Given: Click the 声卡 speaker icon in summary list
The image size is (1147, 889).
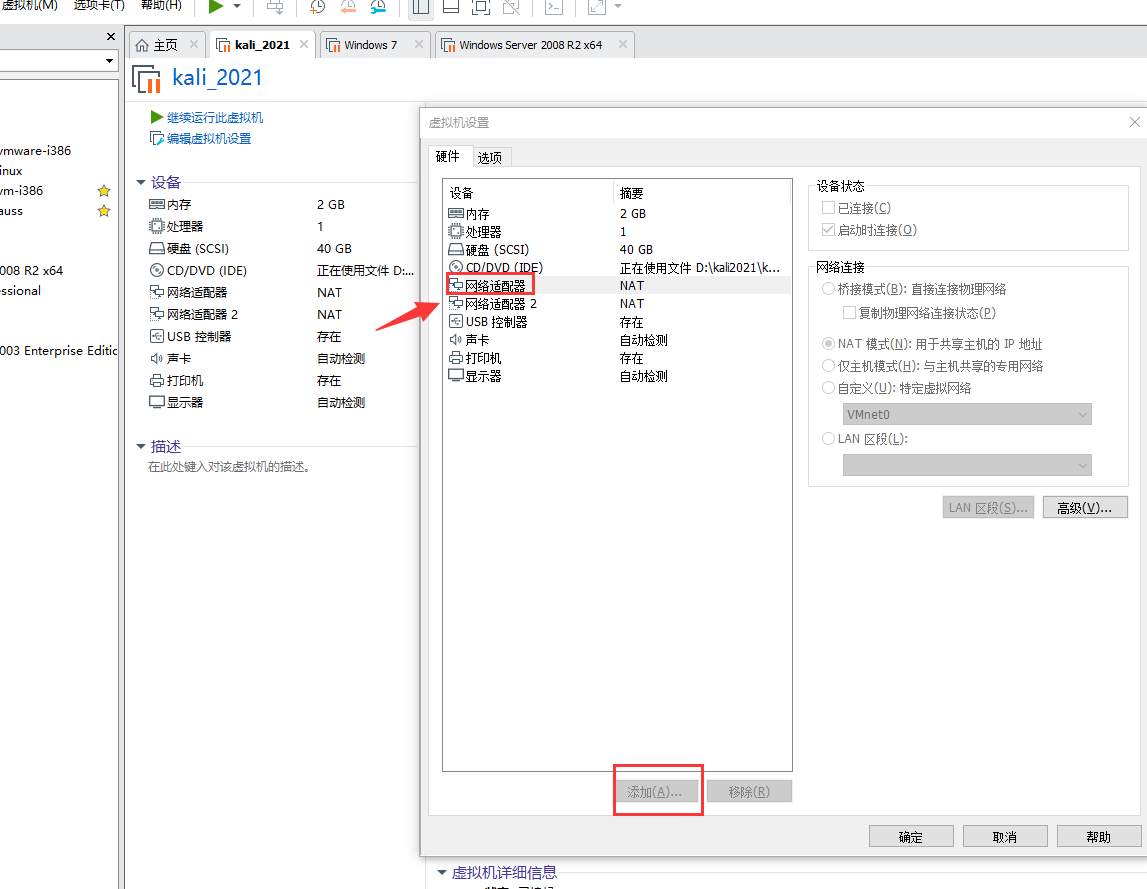Looking at the screenshot, I should 157,359.
